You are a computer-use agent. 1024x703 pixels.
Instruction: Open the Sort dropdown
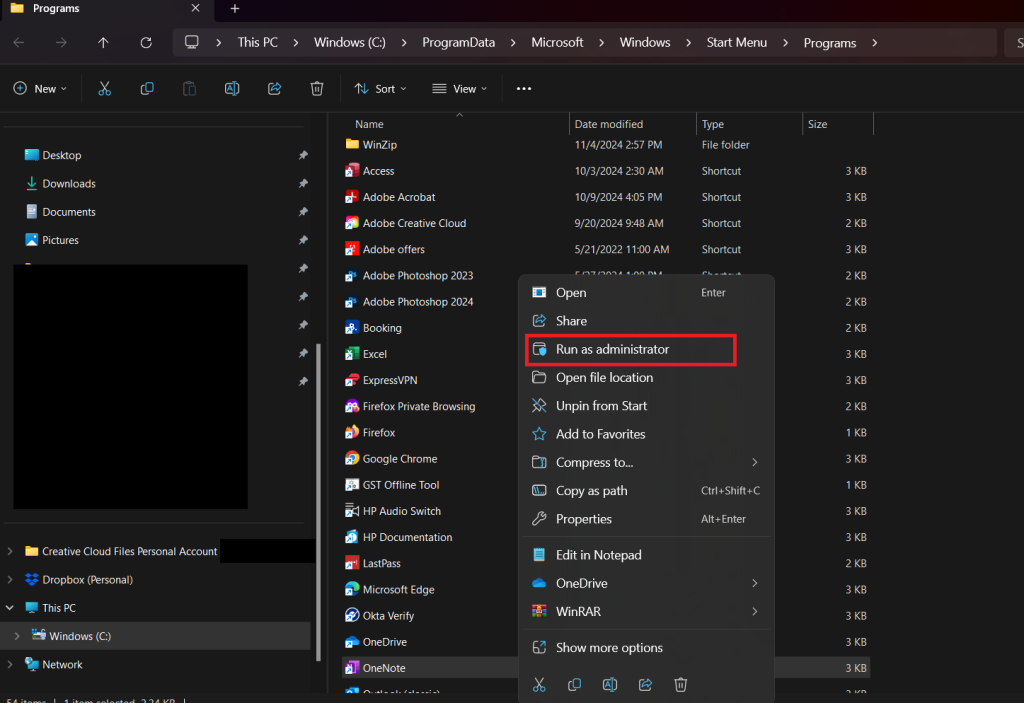[x=380, y=88]
